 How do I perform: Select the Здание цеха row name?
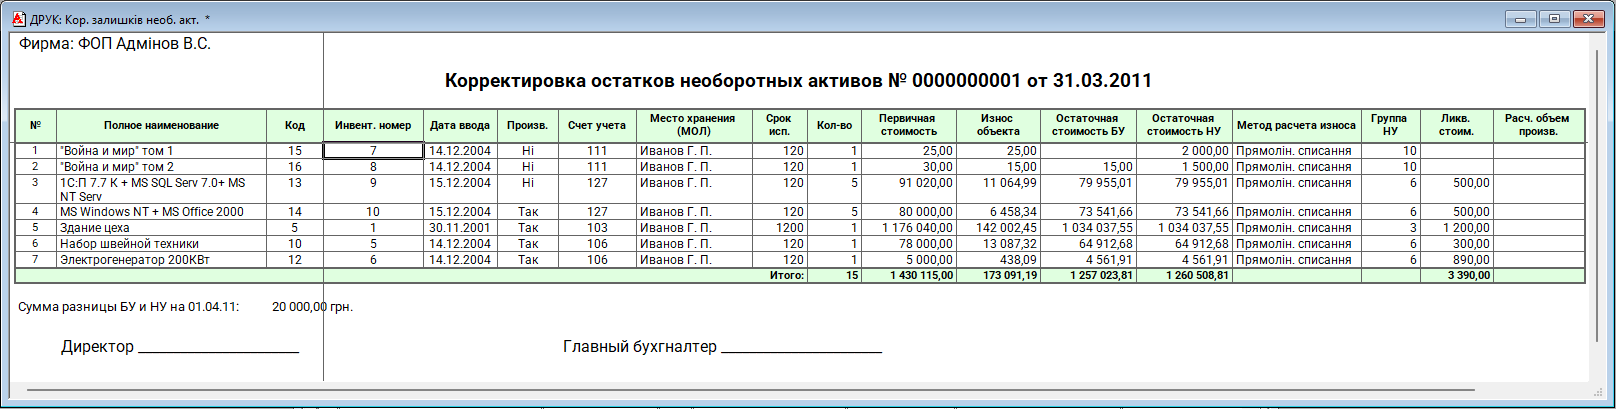point(95,228)
